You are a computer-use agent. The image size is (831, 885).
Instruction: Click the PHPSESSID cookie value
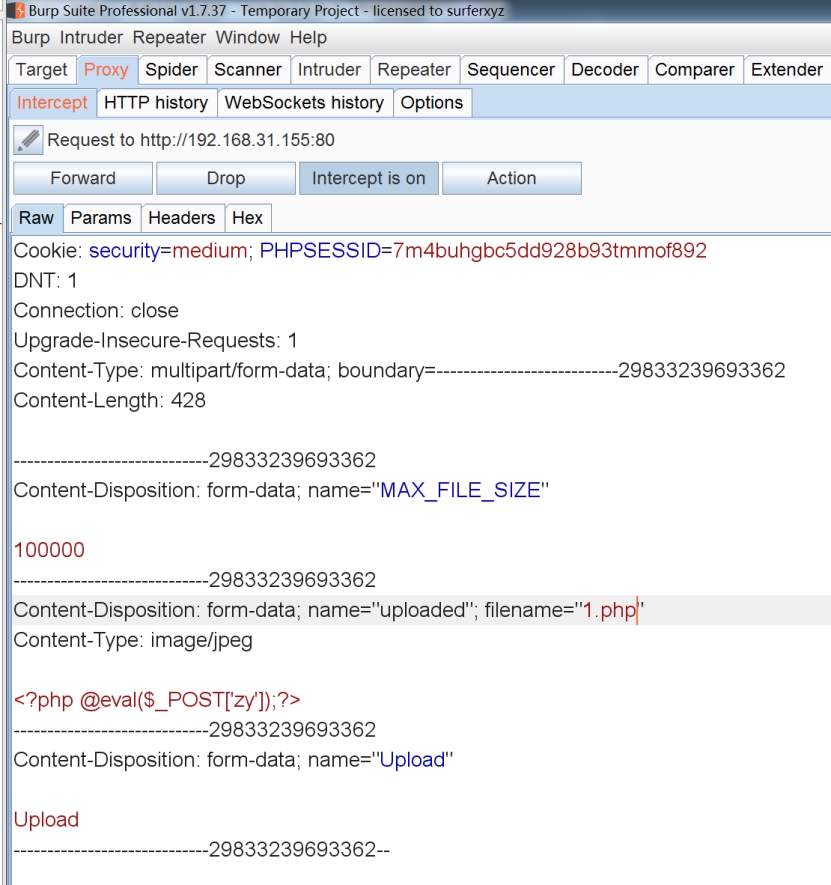549,251
